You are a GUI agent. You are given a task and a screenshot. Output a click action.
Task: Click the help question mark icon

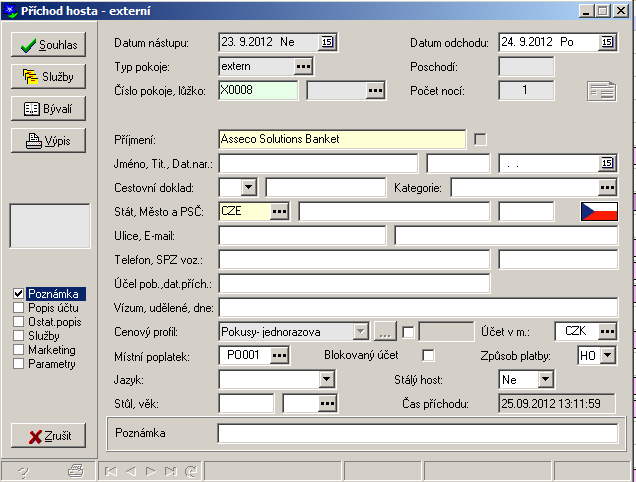pyautogui.click(x=24, y=471)
